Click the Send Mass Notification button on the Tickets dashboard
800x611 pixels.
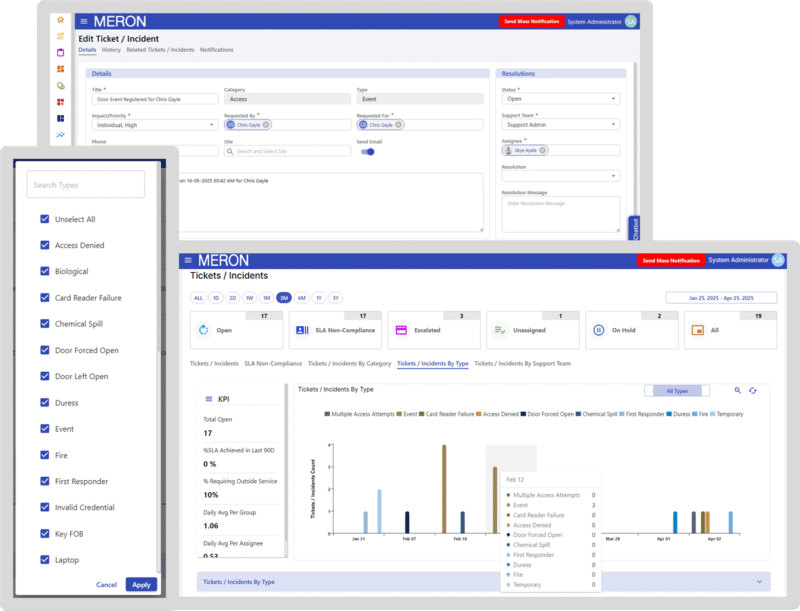coord(671,260)
